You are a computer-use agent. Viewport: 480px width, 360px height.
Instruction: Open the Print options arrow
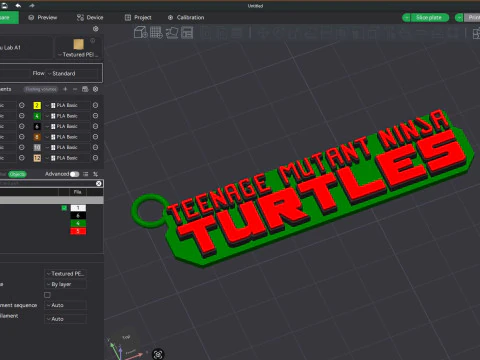[x=459, y=18]
